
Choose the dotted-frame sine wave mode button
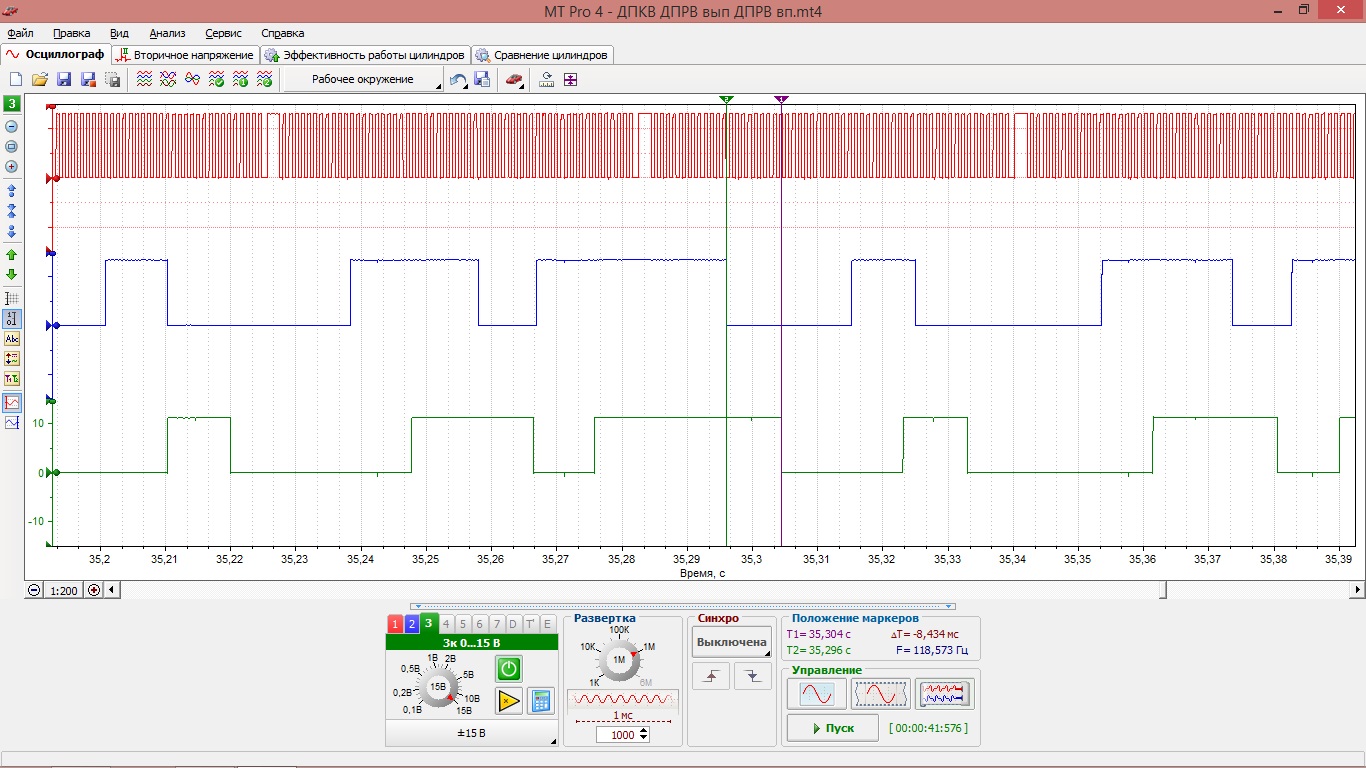point(881,693)
